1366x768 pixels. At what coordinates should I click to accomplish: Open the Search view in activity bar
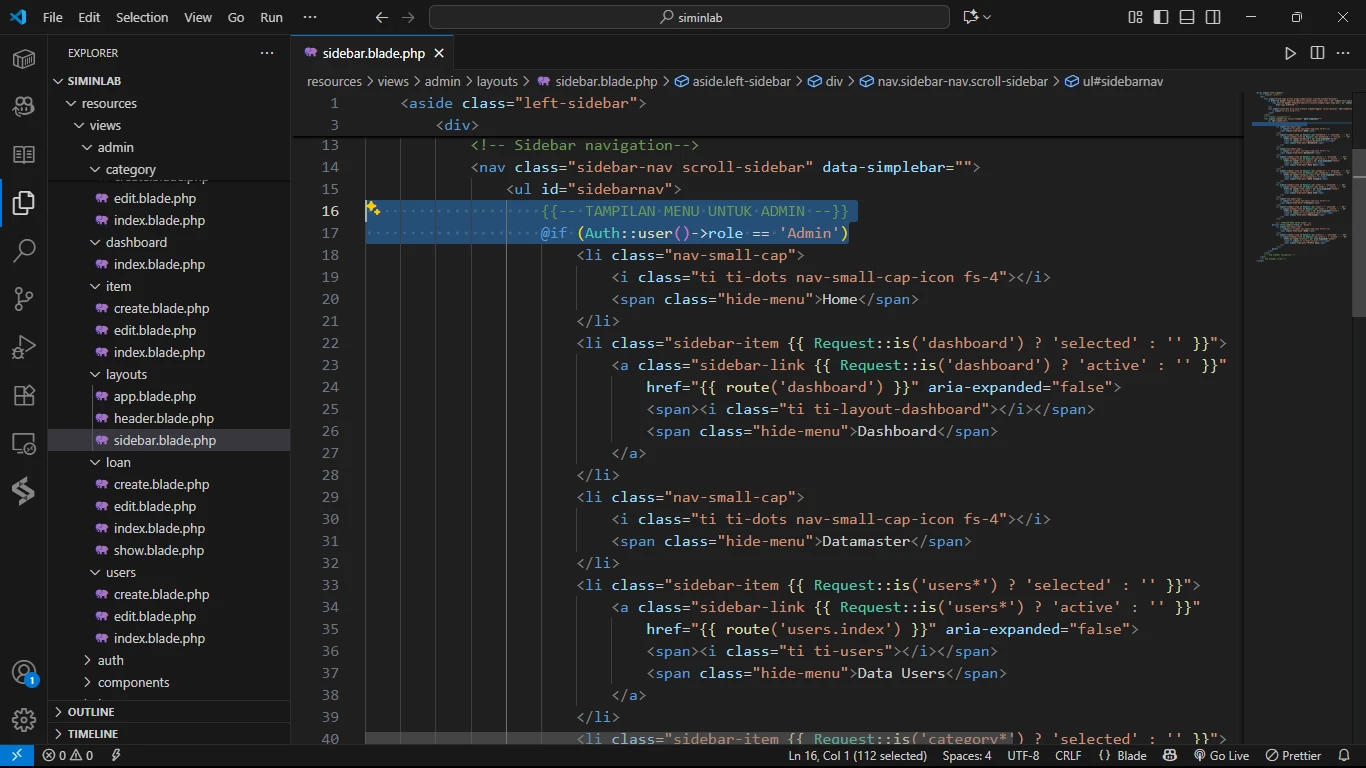tap(24, 250)
